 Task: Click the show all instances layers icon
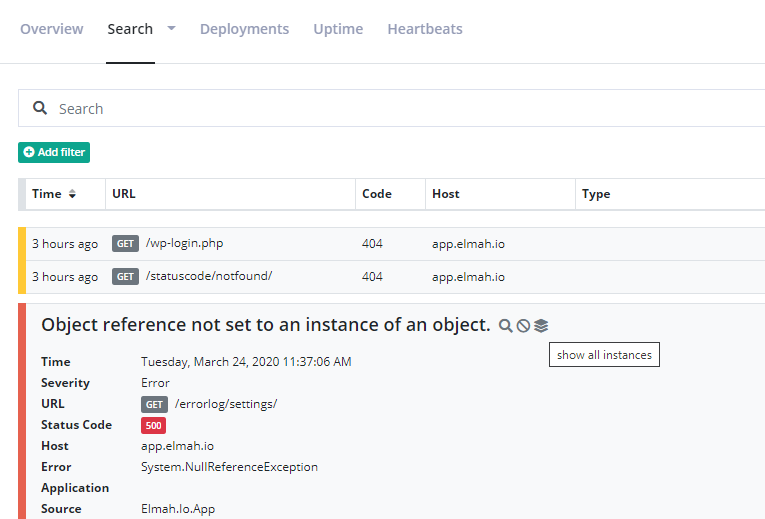[x=541, y=326]
